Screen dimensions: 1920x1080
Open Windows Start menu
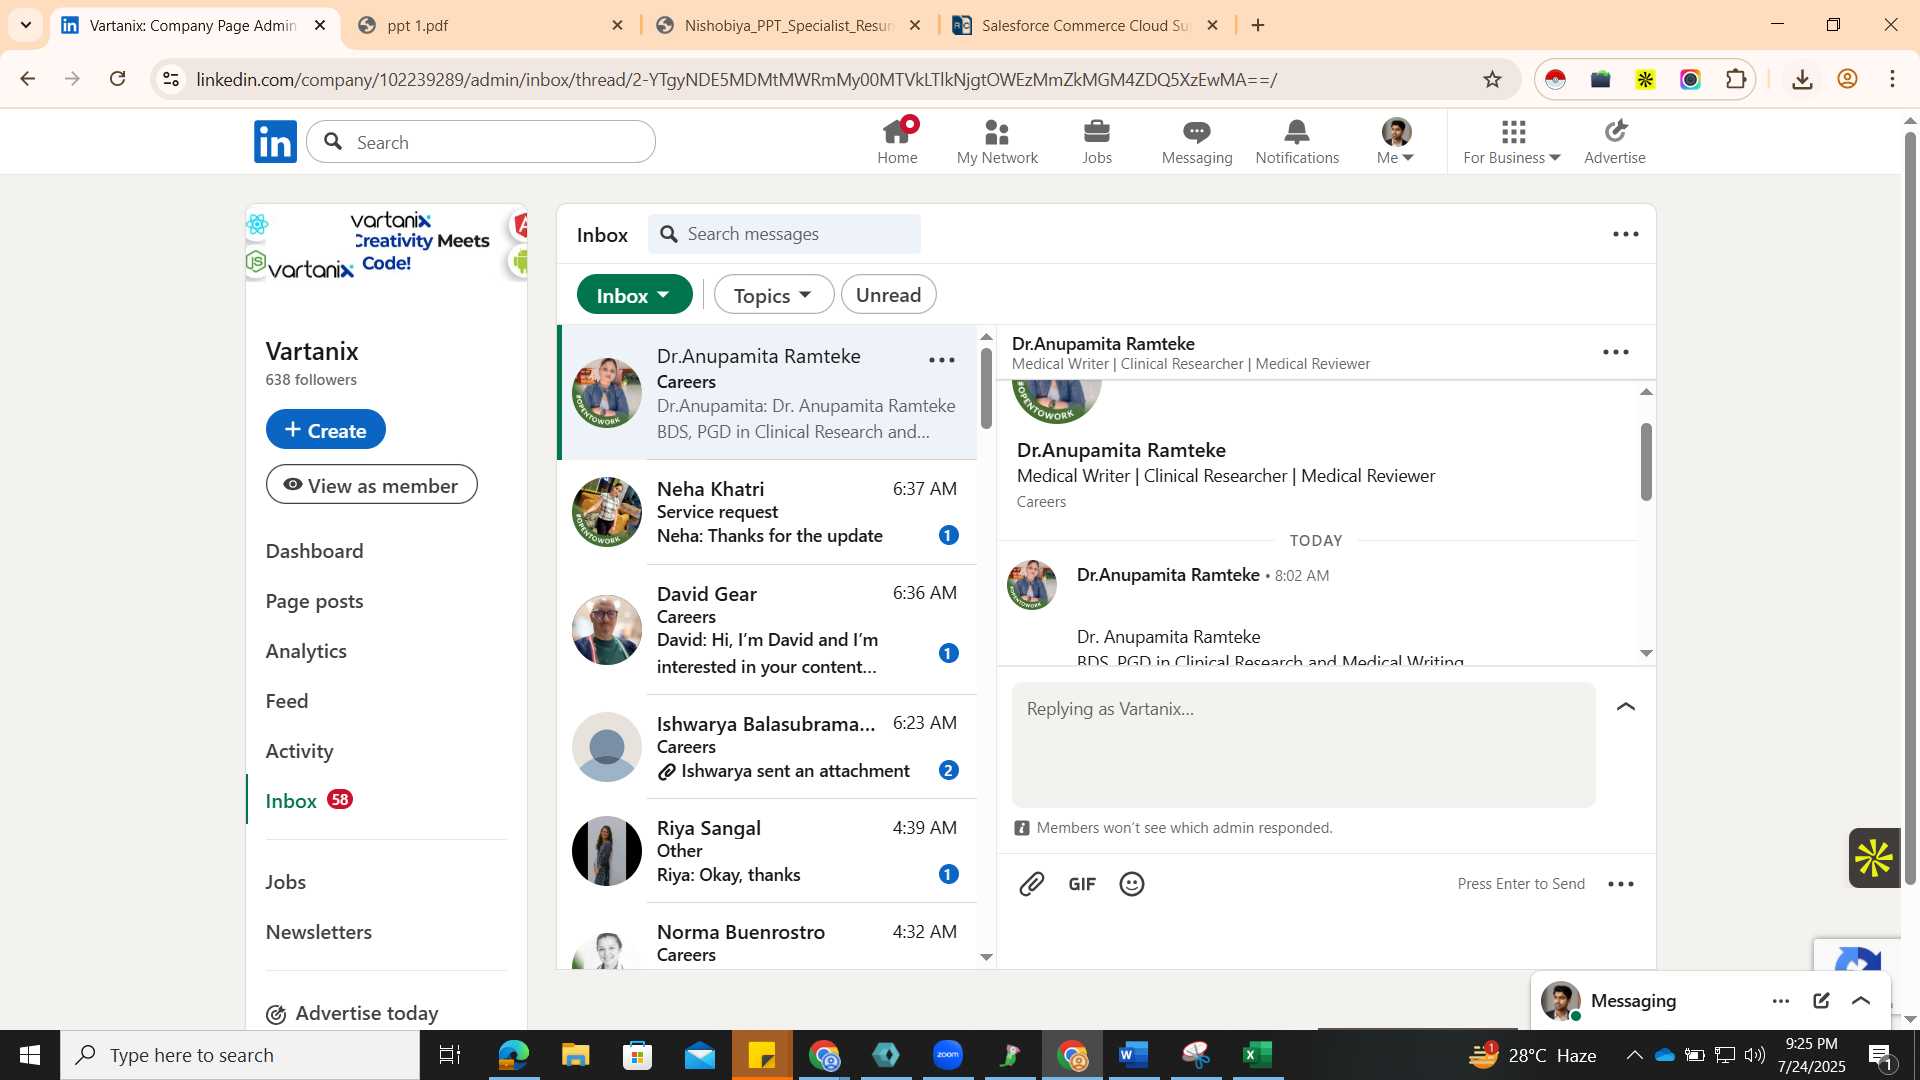[30, 1055]
